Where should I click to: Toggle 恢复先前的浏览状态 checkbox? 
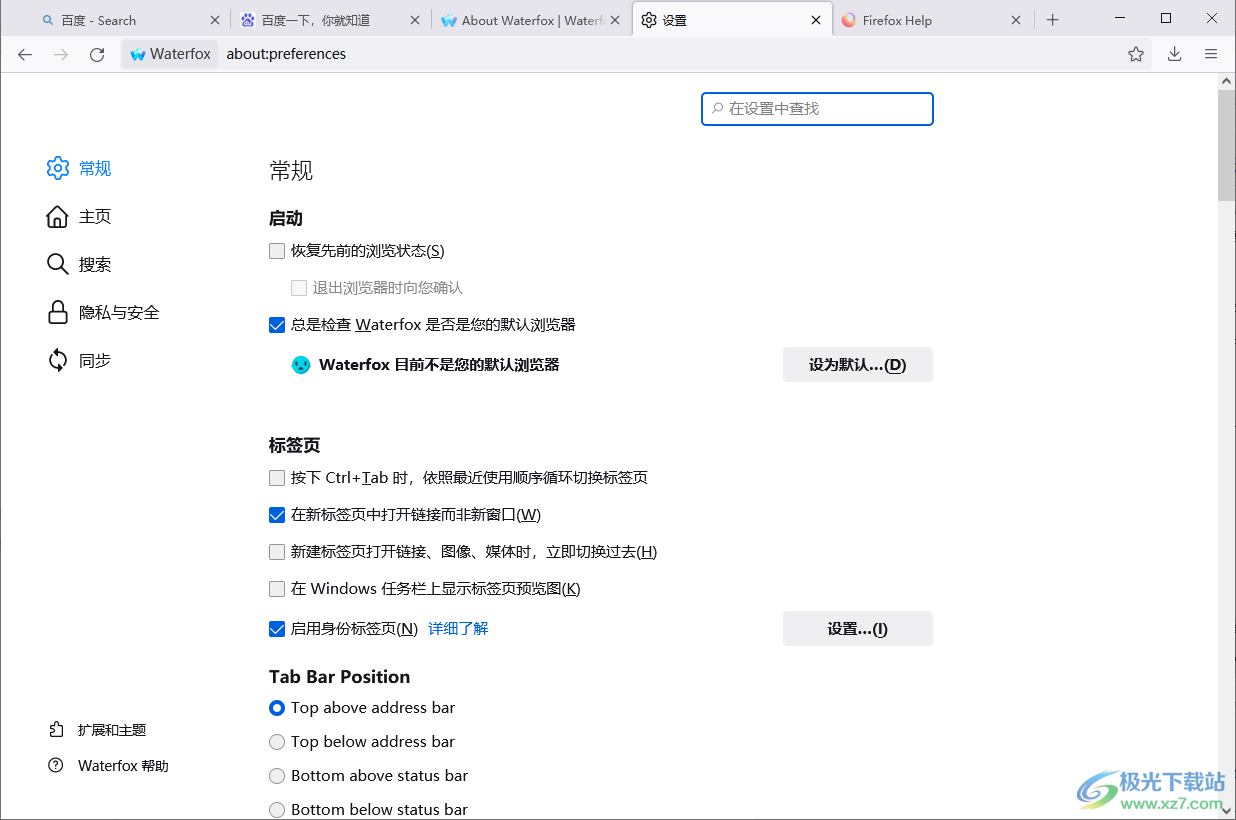[x=277, y=251]
